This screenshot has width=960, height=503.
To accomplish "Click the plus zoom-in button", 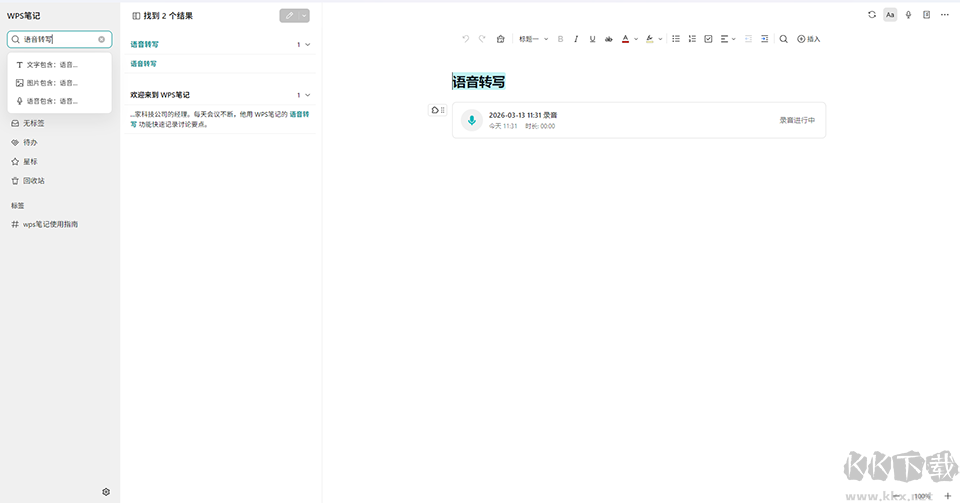I will (948, 496).
